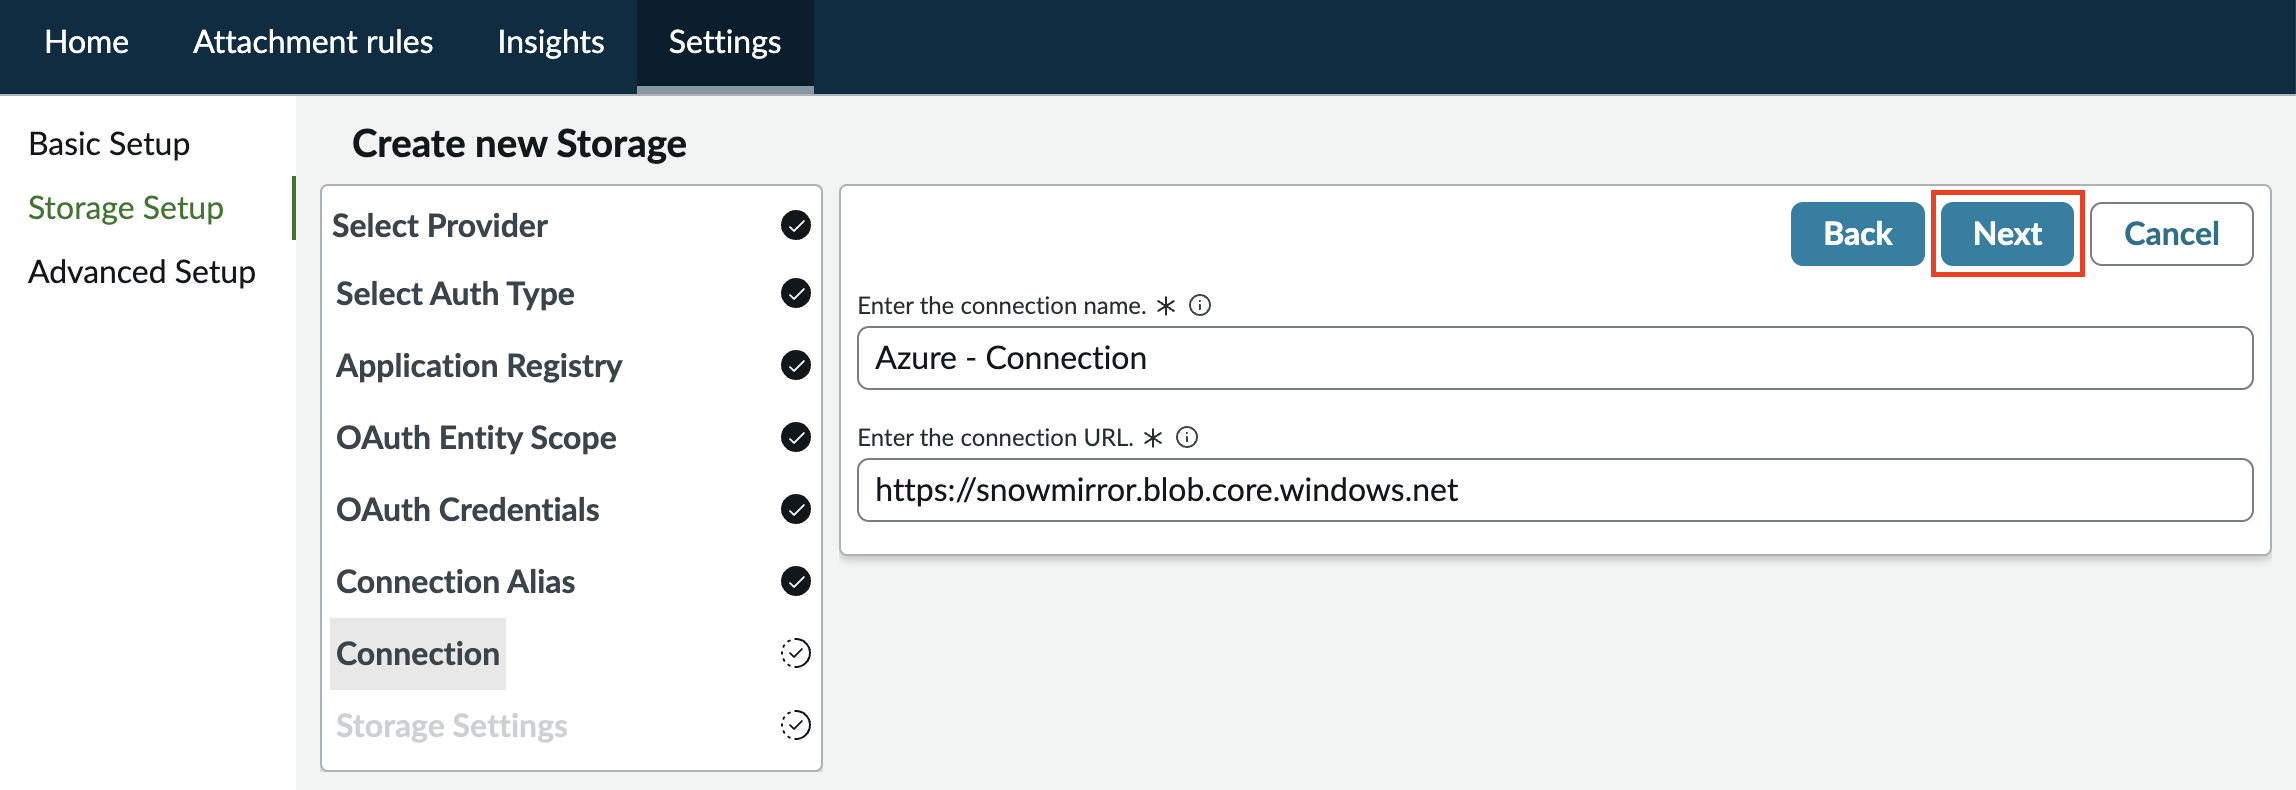Switch to Attachment rules tab

(x=313, y=42)
